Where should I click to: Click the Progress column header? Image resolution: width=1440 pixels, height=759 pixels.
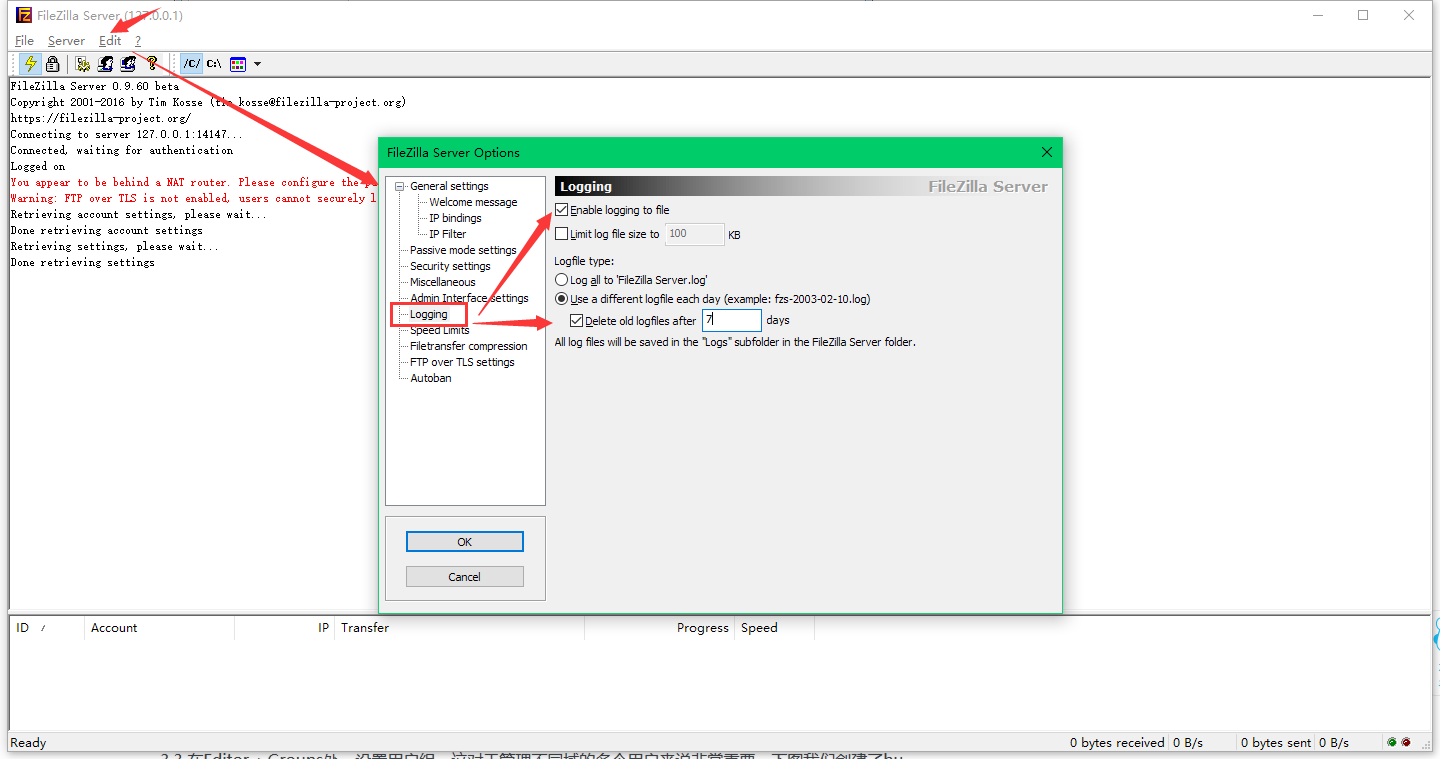click(659, 628)
